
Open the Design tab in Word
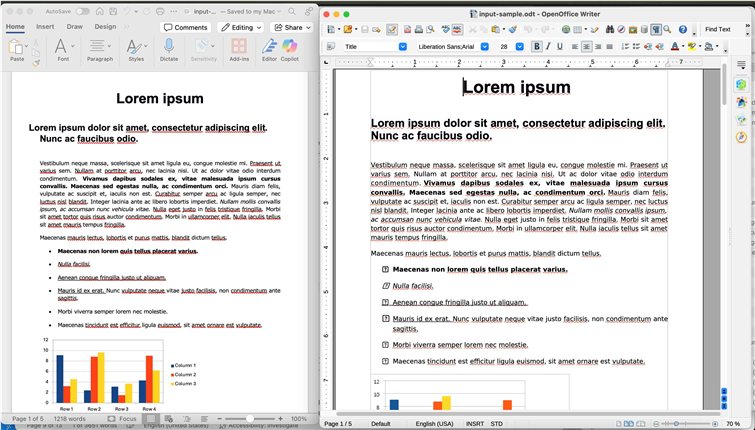pos(103,27)
